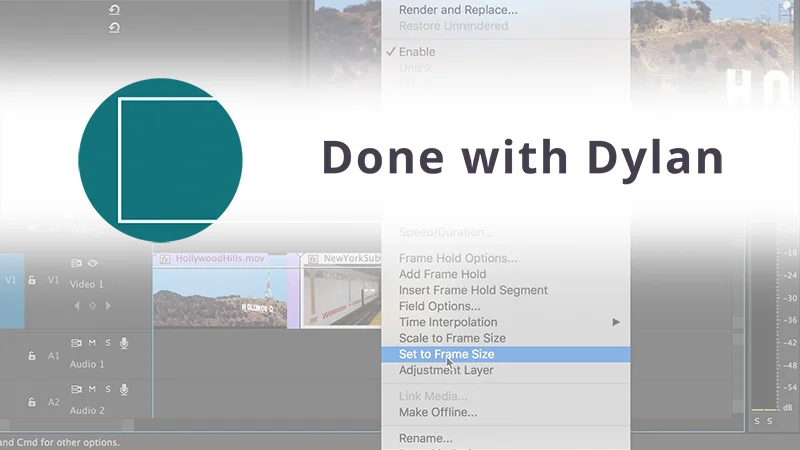Screen dimensions: 800x450
Task: Enable voice-over record mic on Audio 1
Action: click(x=124, y=343)
